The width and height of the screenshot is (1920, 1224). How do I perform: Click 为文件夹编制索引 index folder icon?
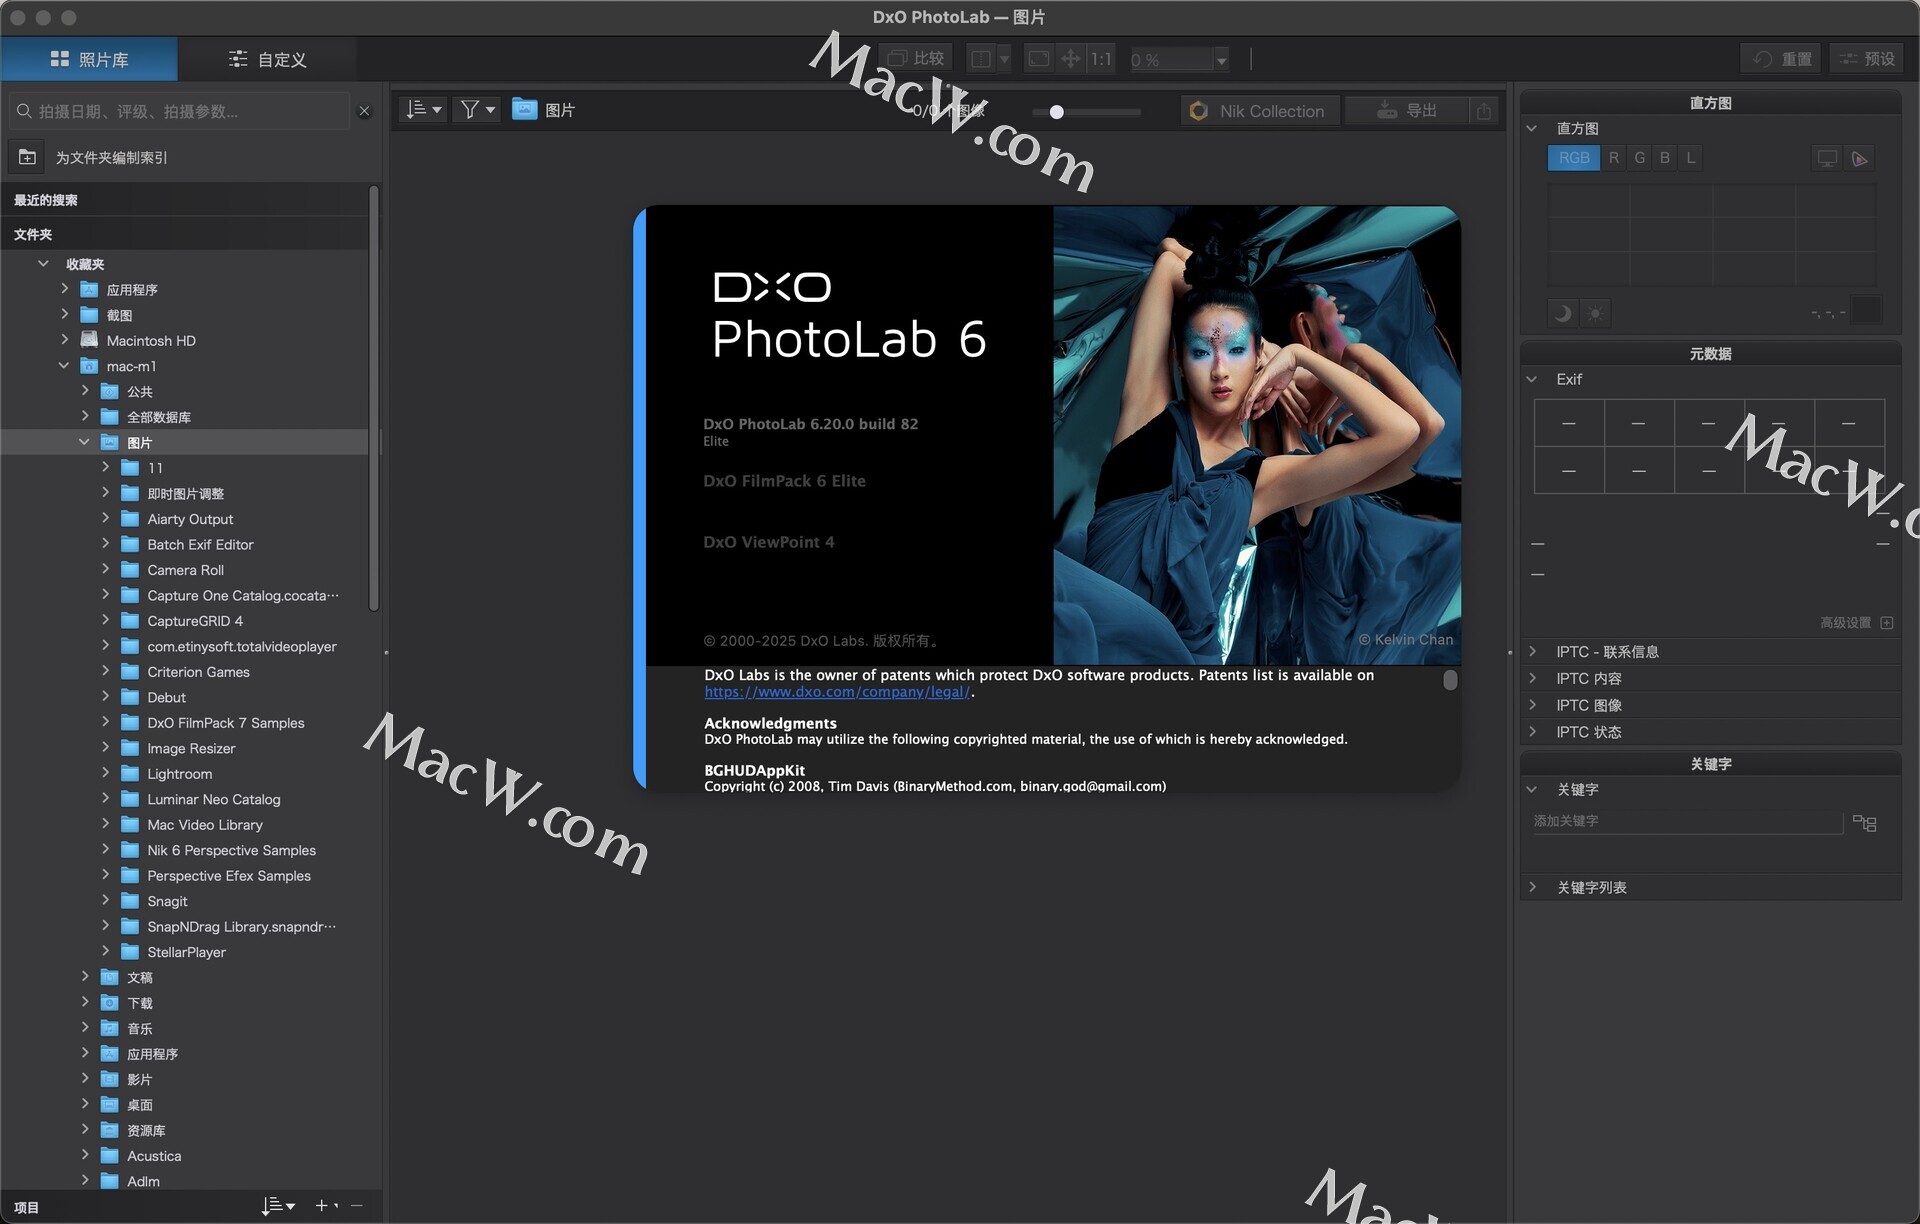tap(27, 157)
